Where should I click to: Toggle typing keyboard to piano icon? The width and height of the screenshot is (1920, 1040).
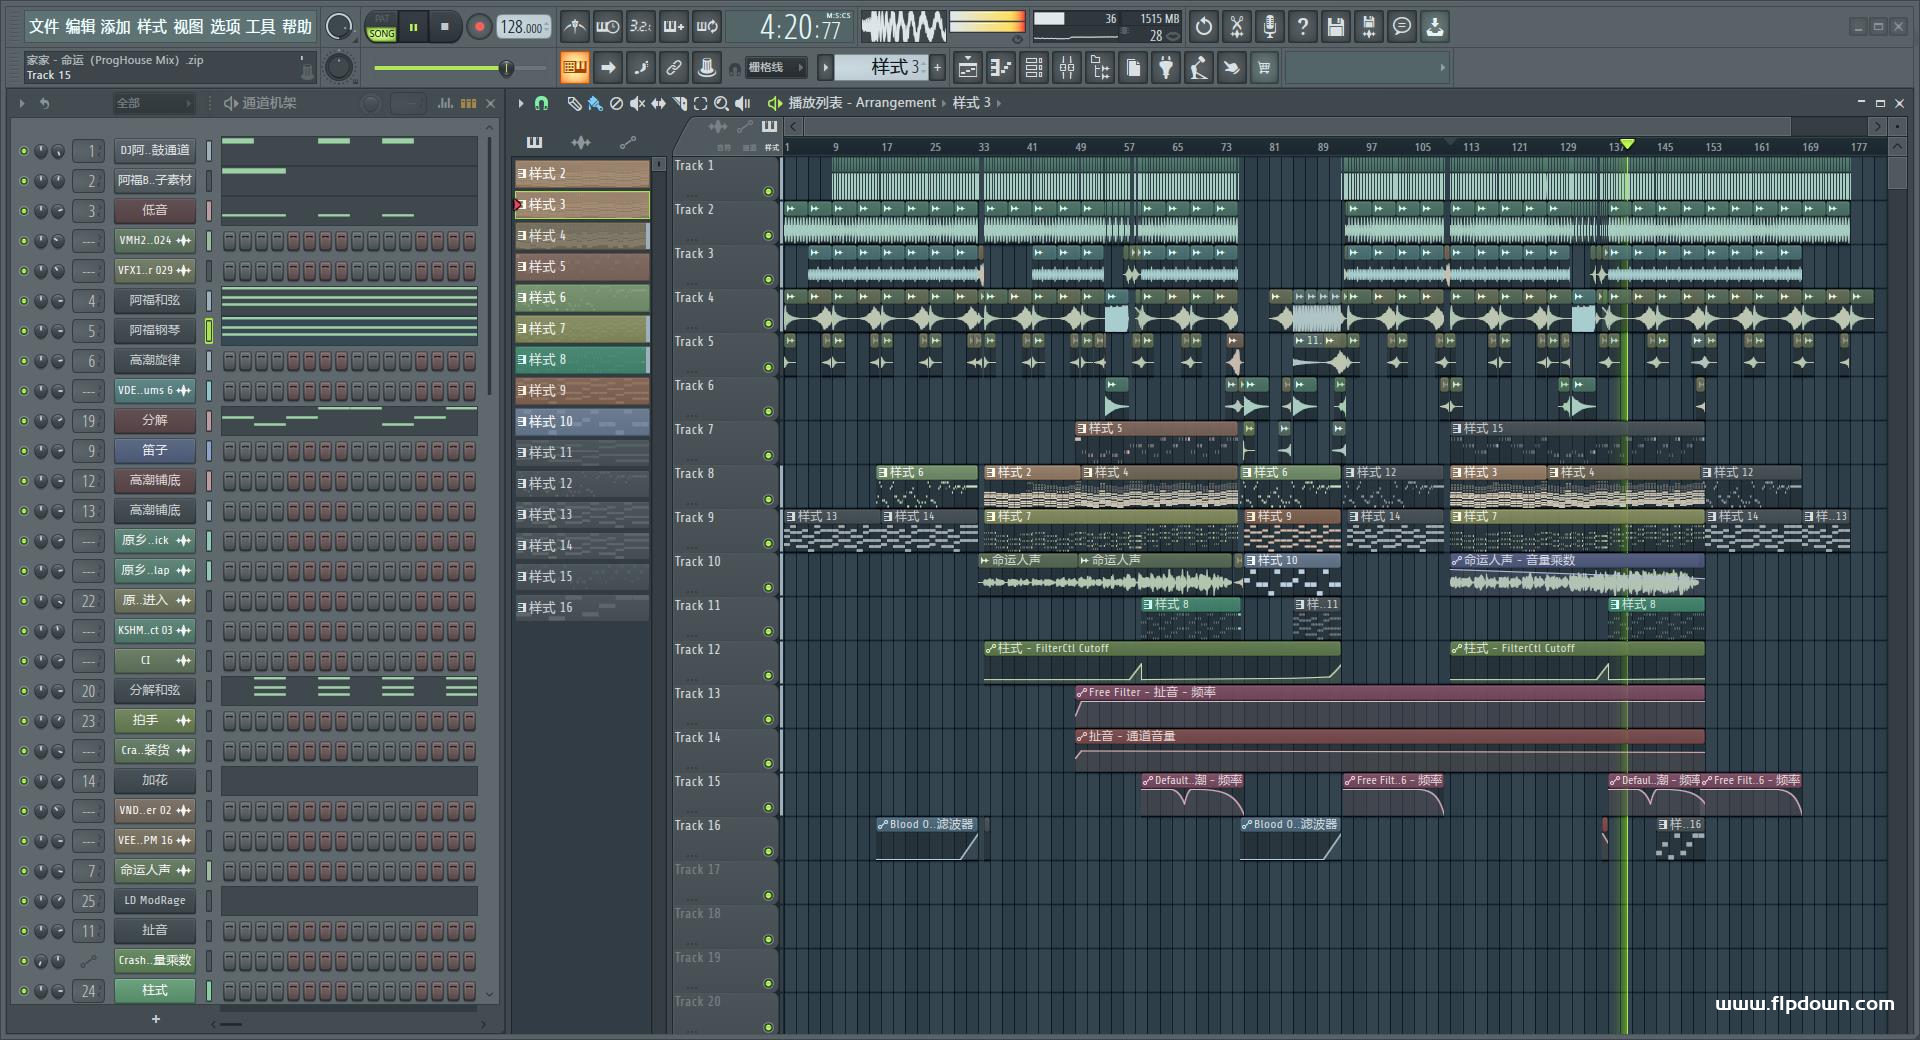pyautogui.click(x=574, y=68)
